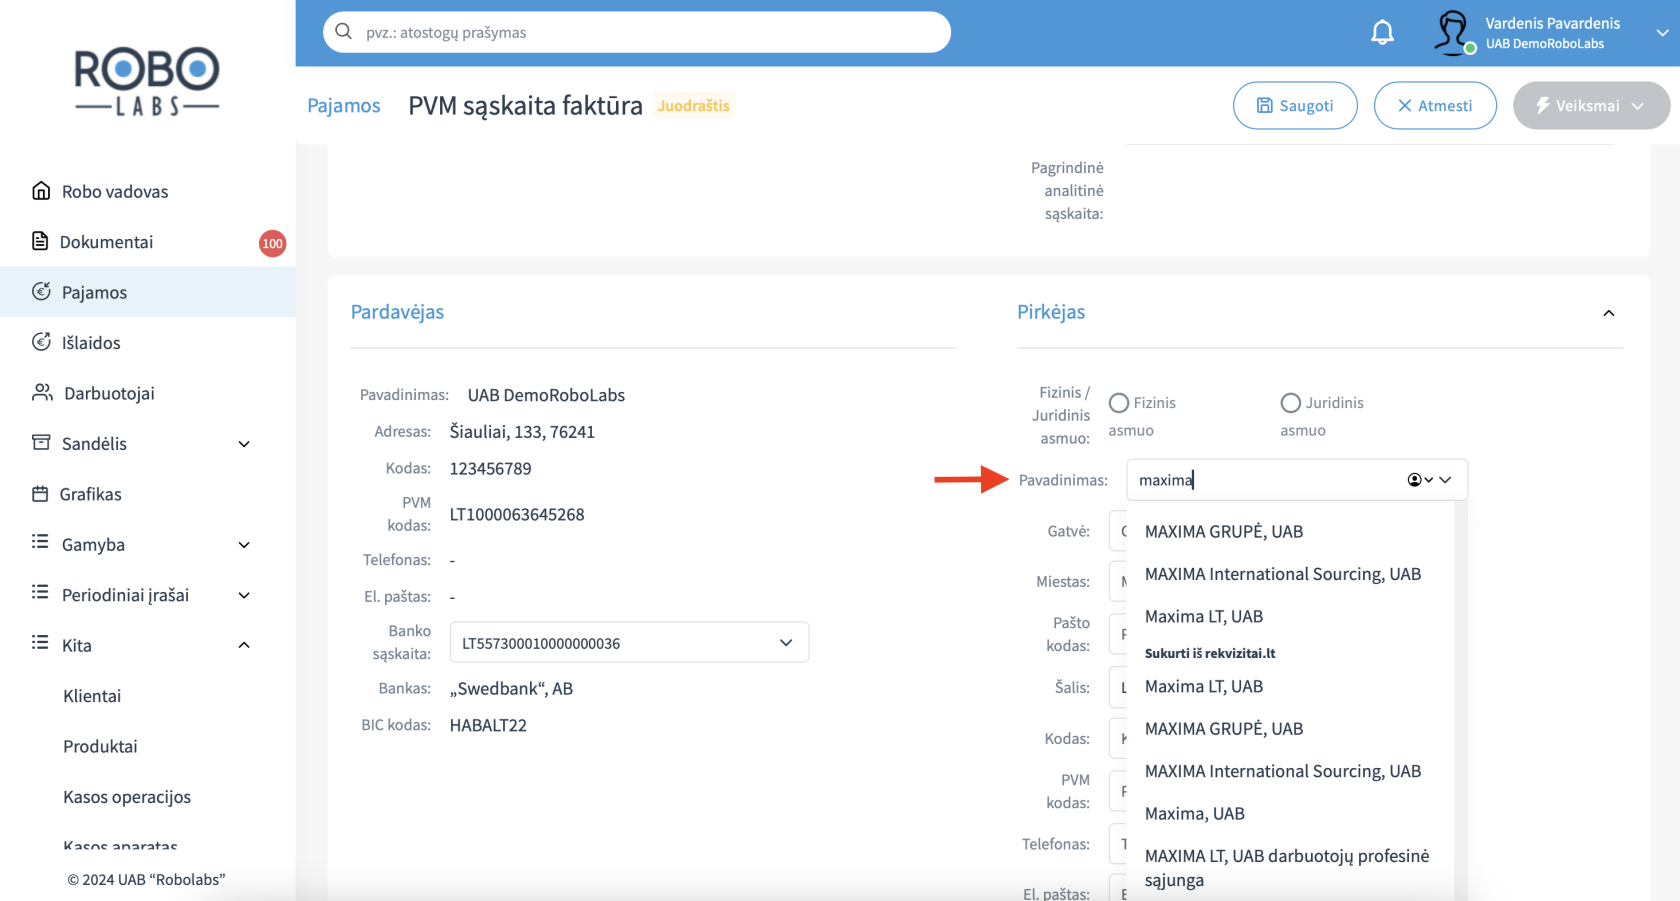This screenshot has width=1680, height=901.
Task: Expand the Periodiniai įrašai chevron
Action: pyautogui.click(x=244, y=595)
